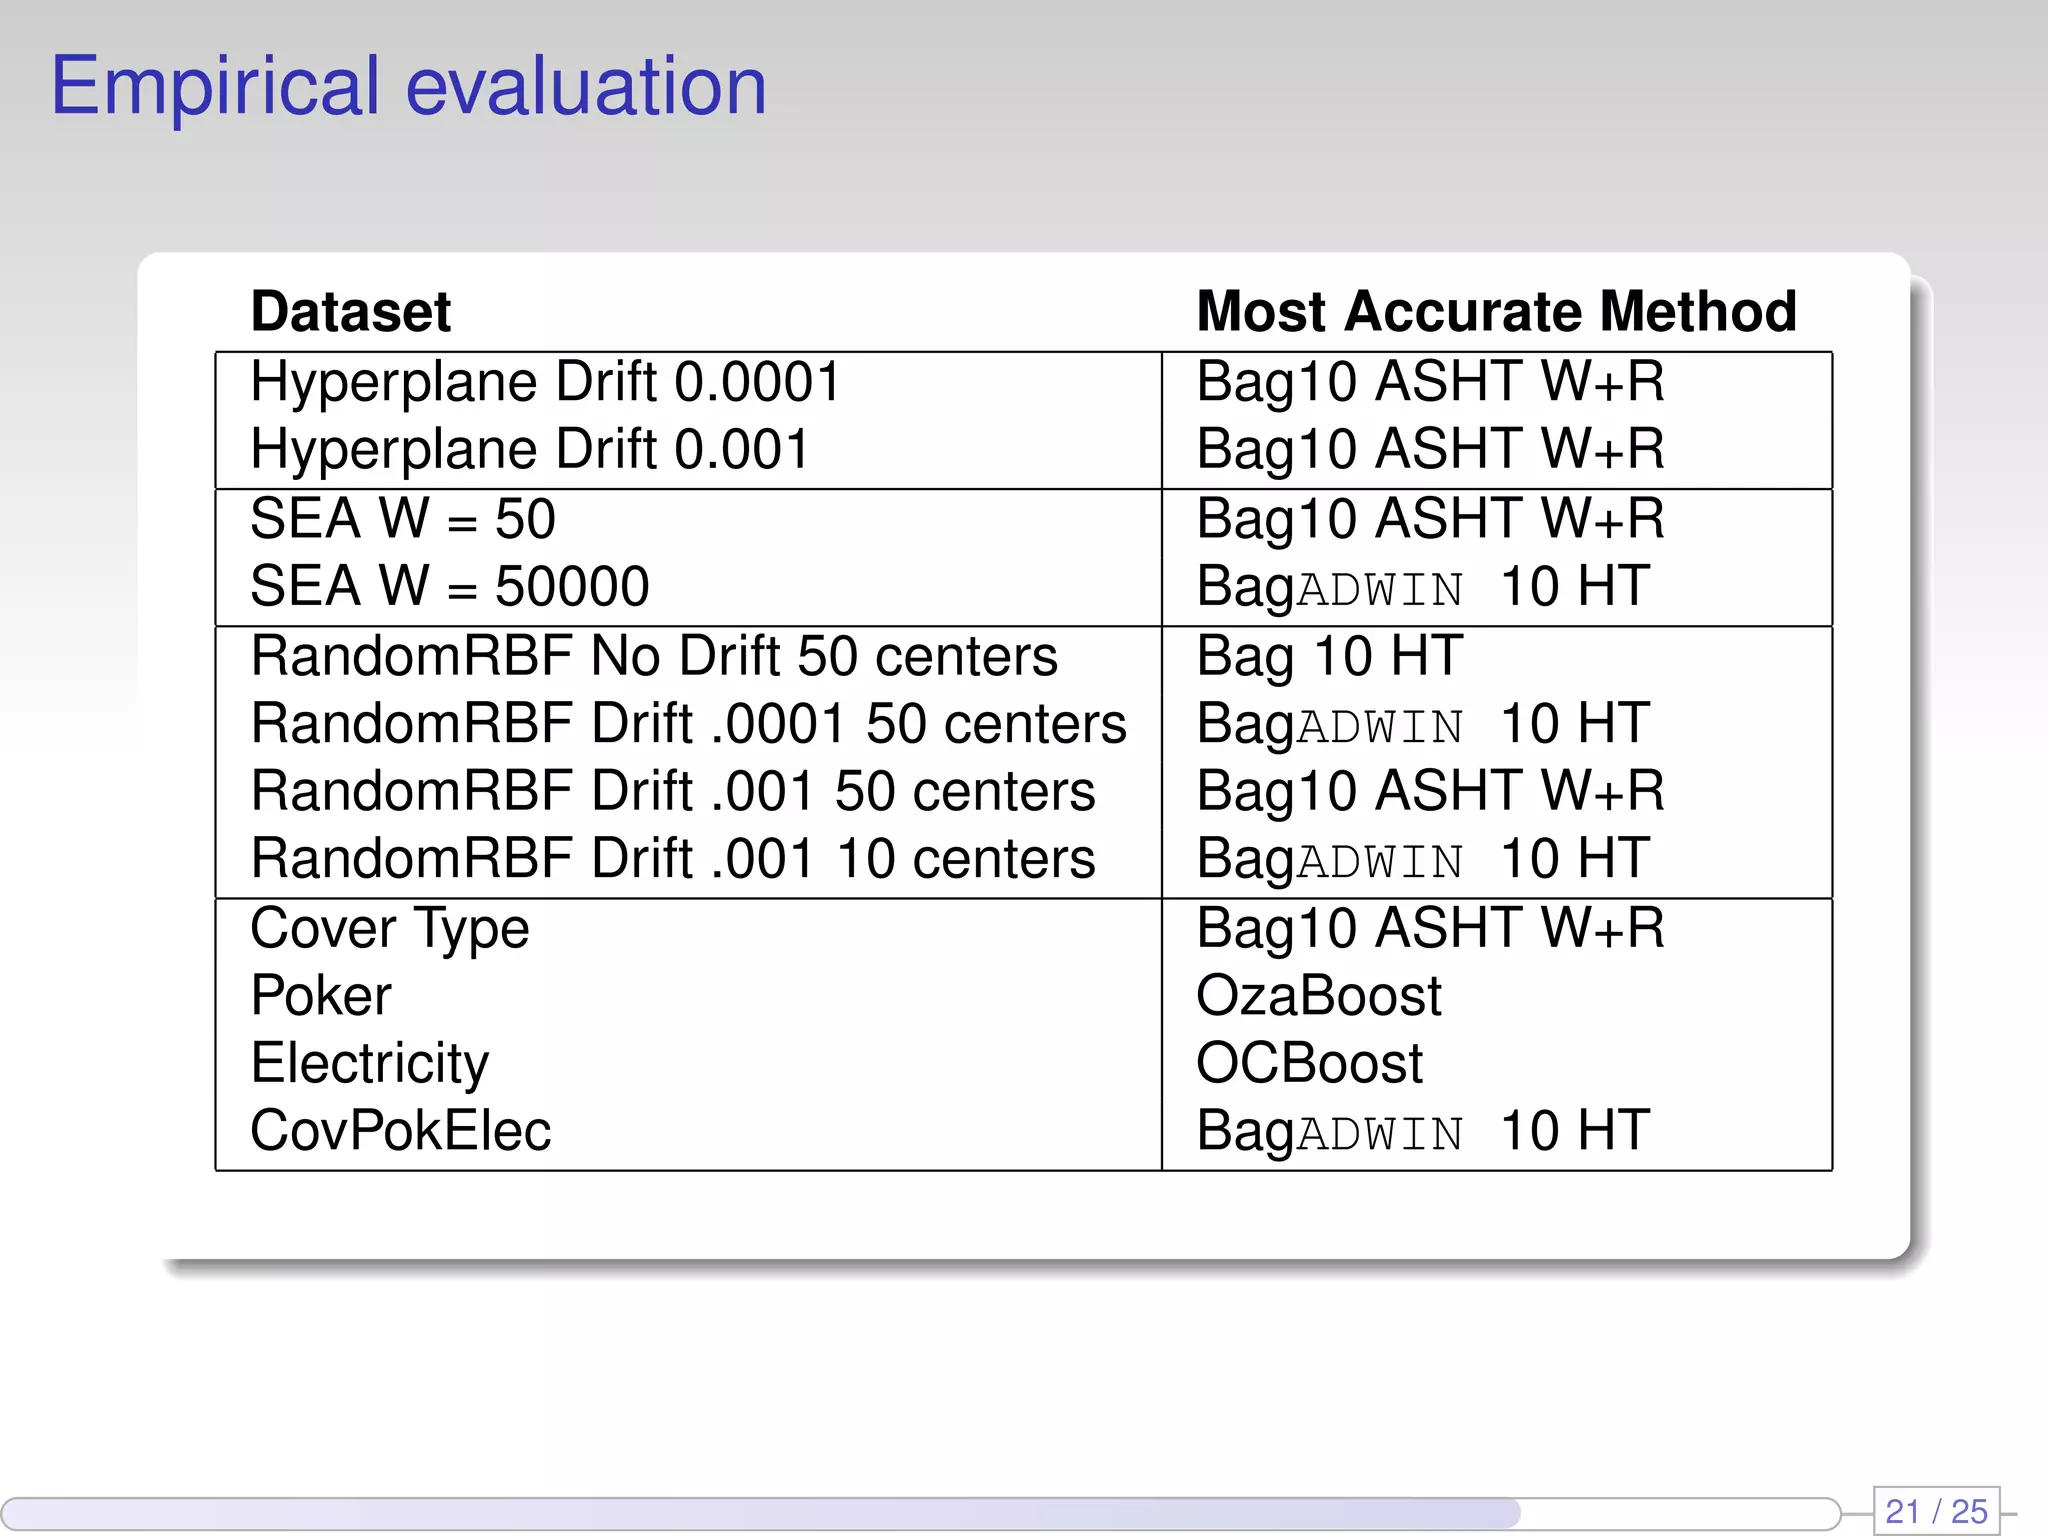
Task: Click the method in the CovPokElec row
Action: pos(1423,1133)
